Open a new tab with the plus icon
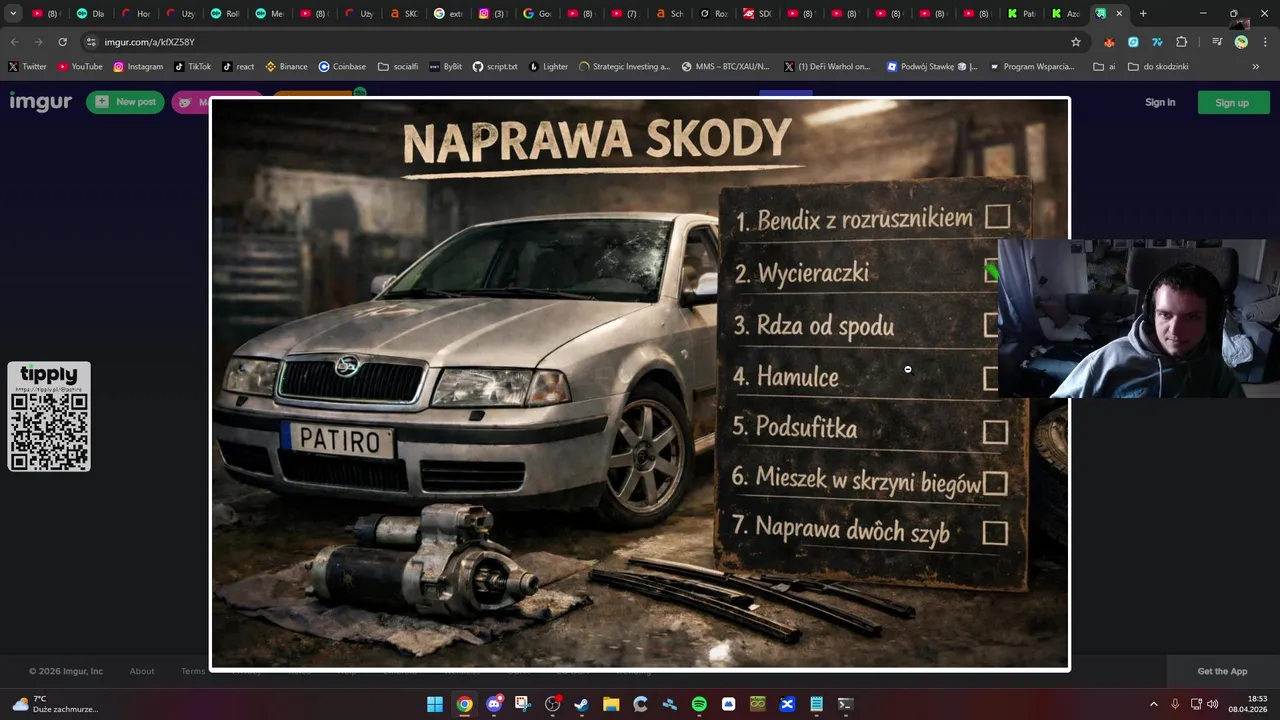This screenshot has width=1280, height=720. (x=1143, y=14)
